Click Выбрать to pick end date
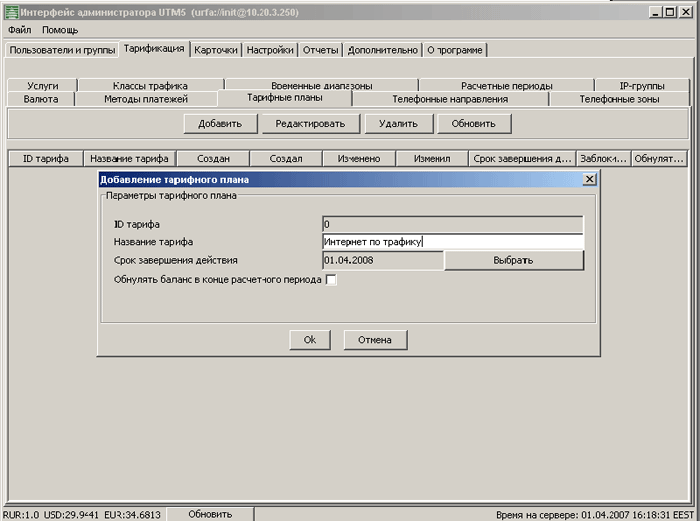700x521 pixels. tap(513, 260)
